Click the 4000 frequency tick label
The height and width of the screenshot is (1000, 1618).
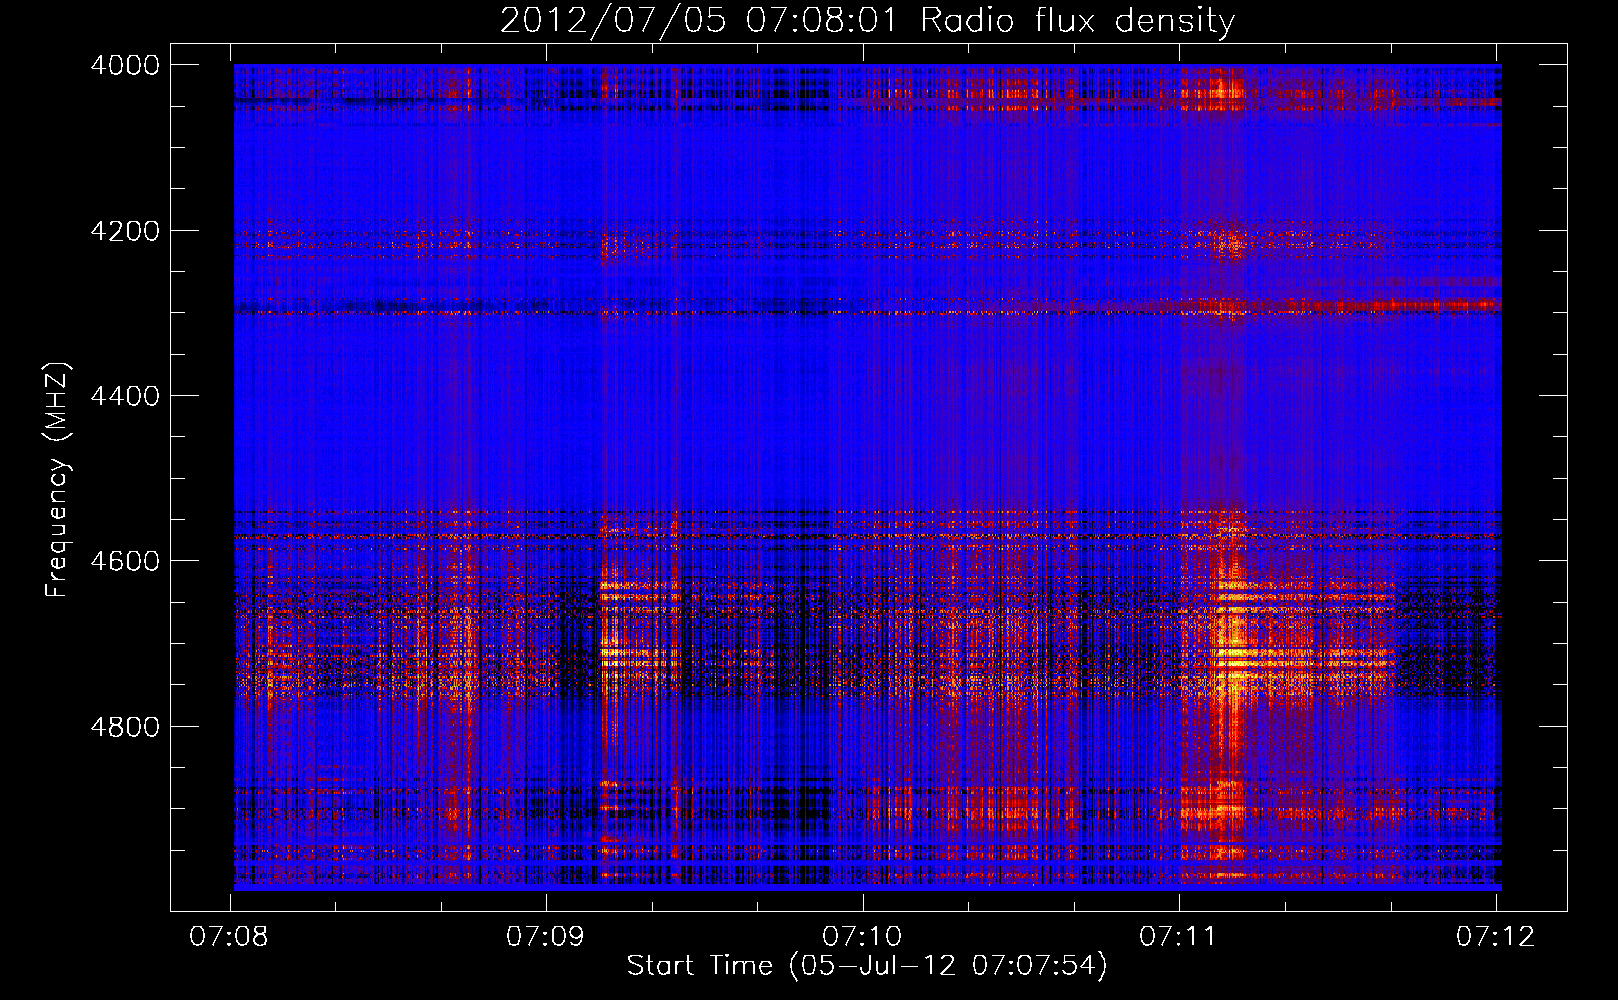click(x=125, y=65)
